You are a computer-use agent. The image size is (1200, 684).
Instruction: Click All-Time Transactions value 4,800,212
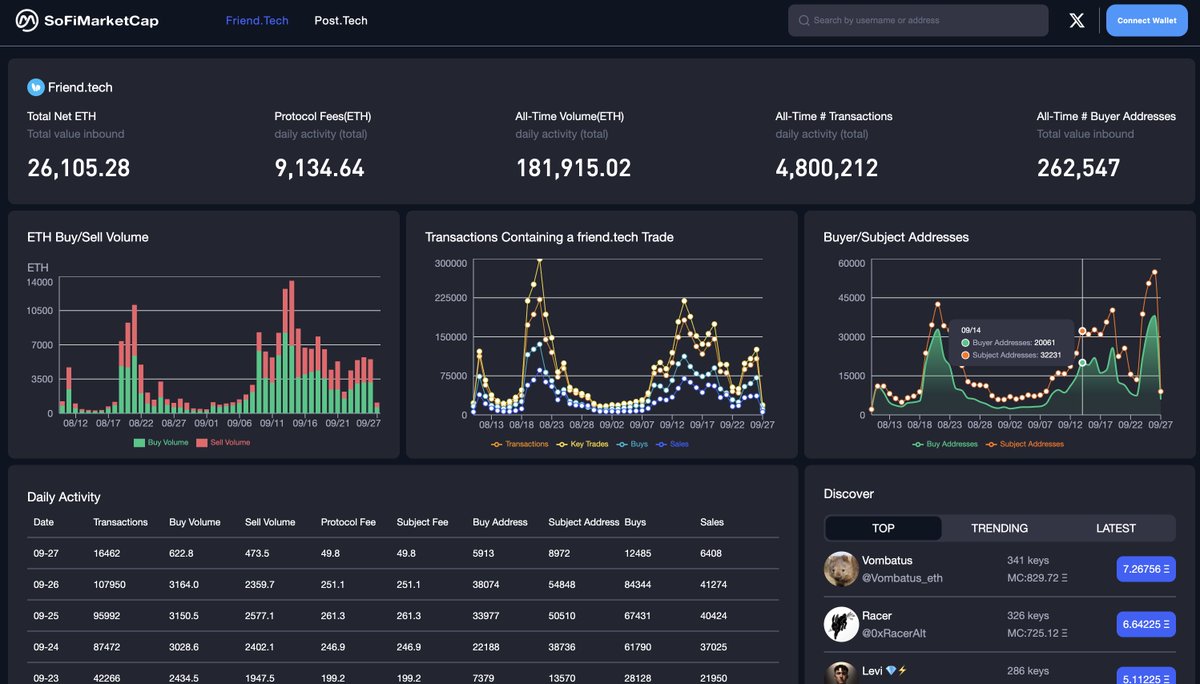(x=827, y=168)
